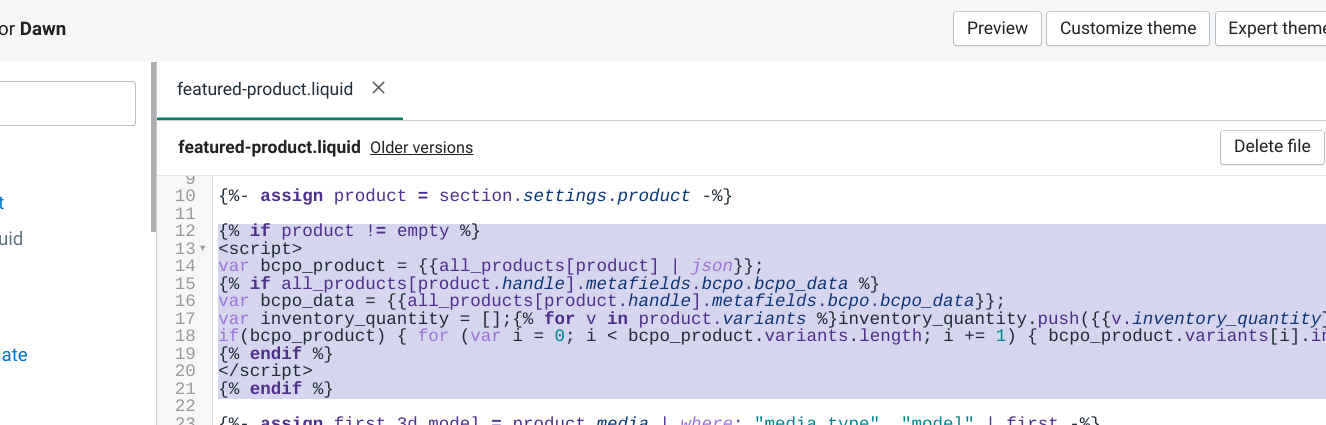Click the 'var bcpo_product' code line
The height and width of the screenshot is (425, 1326).
[x=491, y=266]
